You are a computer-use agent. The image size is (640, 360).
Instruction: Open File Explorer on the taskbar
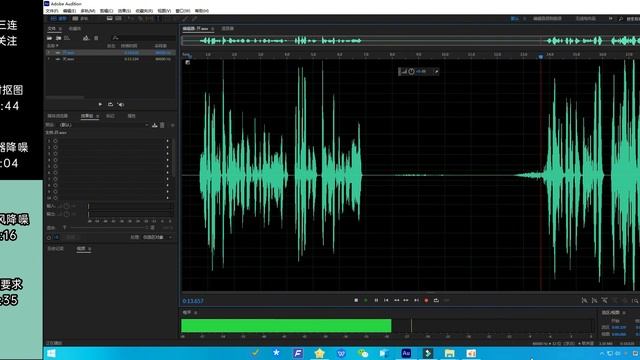pyautogui.click(x=449, y=353)
